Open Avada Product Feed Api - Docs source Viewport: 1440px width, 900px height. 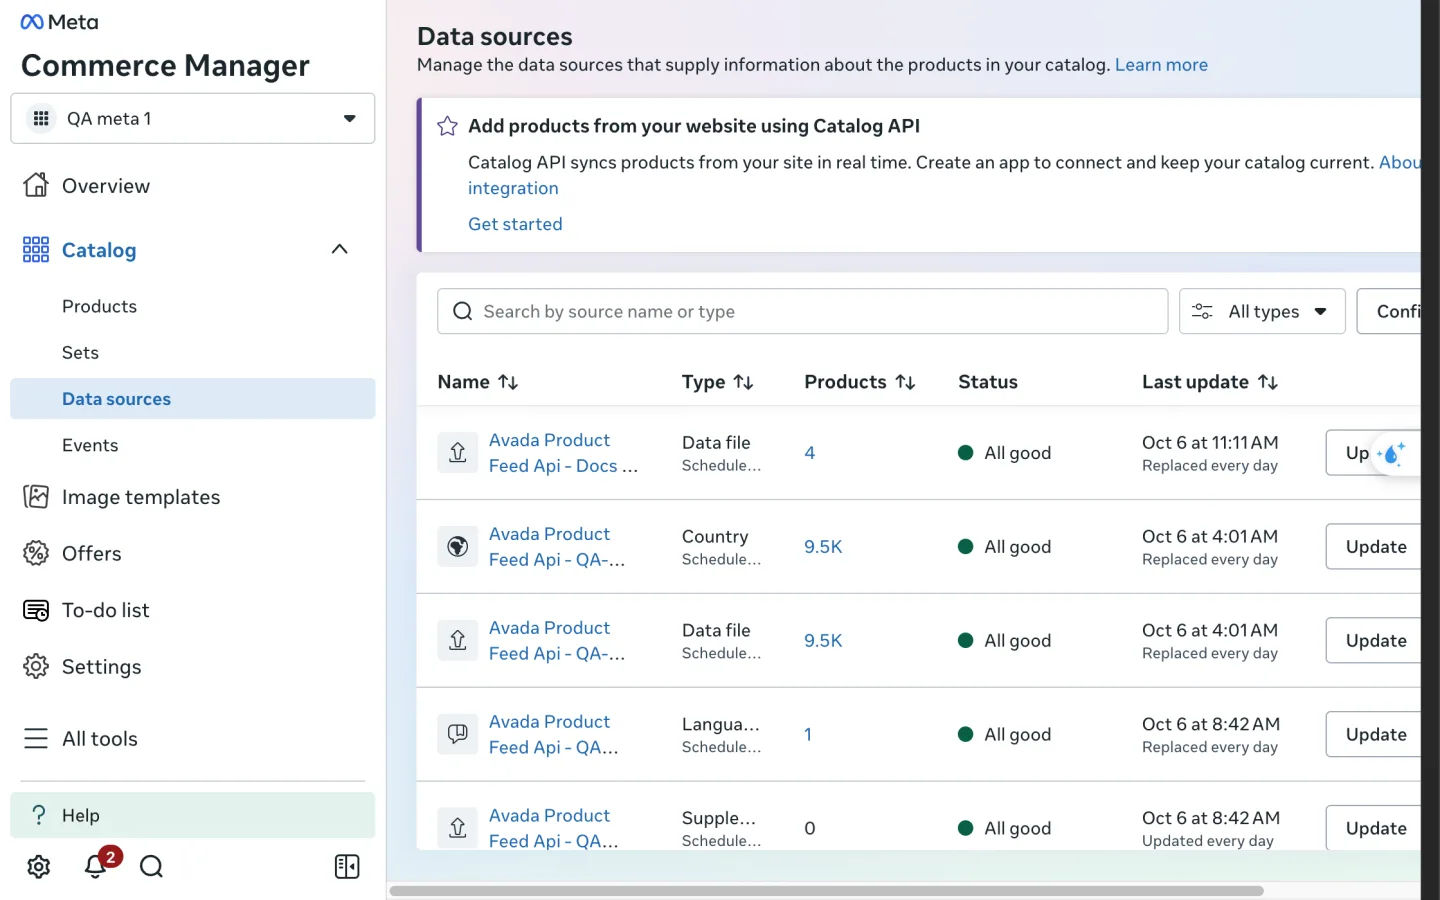(x=563, y=453)
